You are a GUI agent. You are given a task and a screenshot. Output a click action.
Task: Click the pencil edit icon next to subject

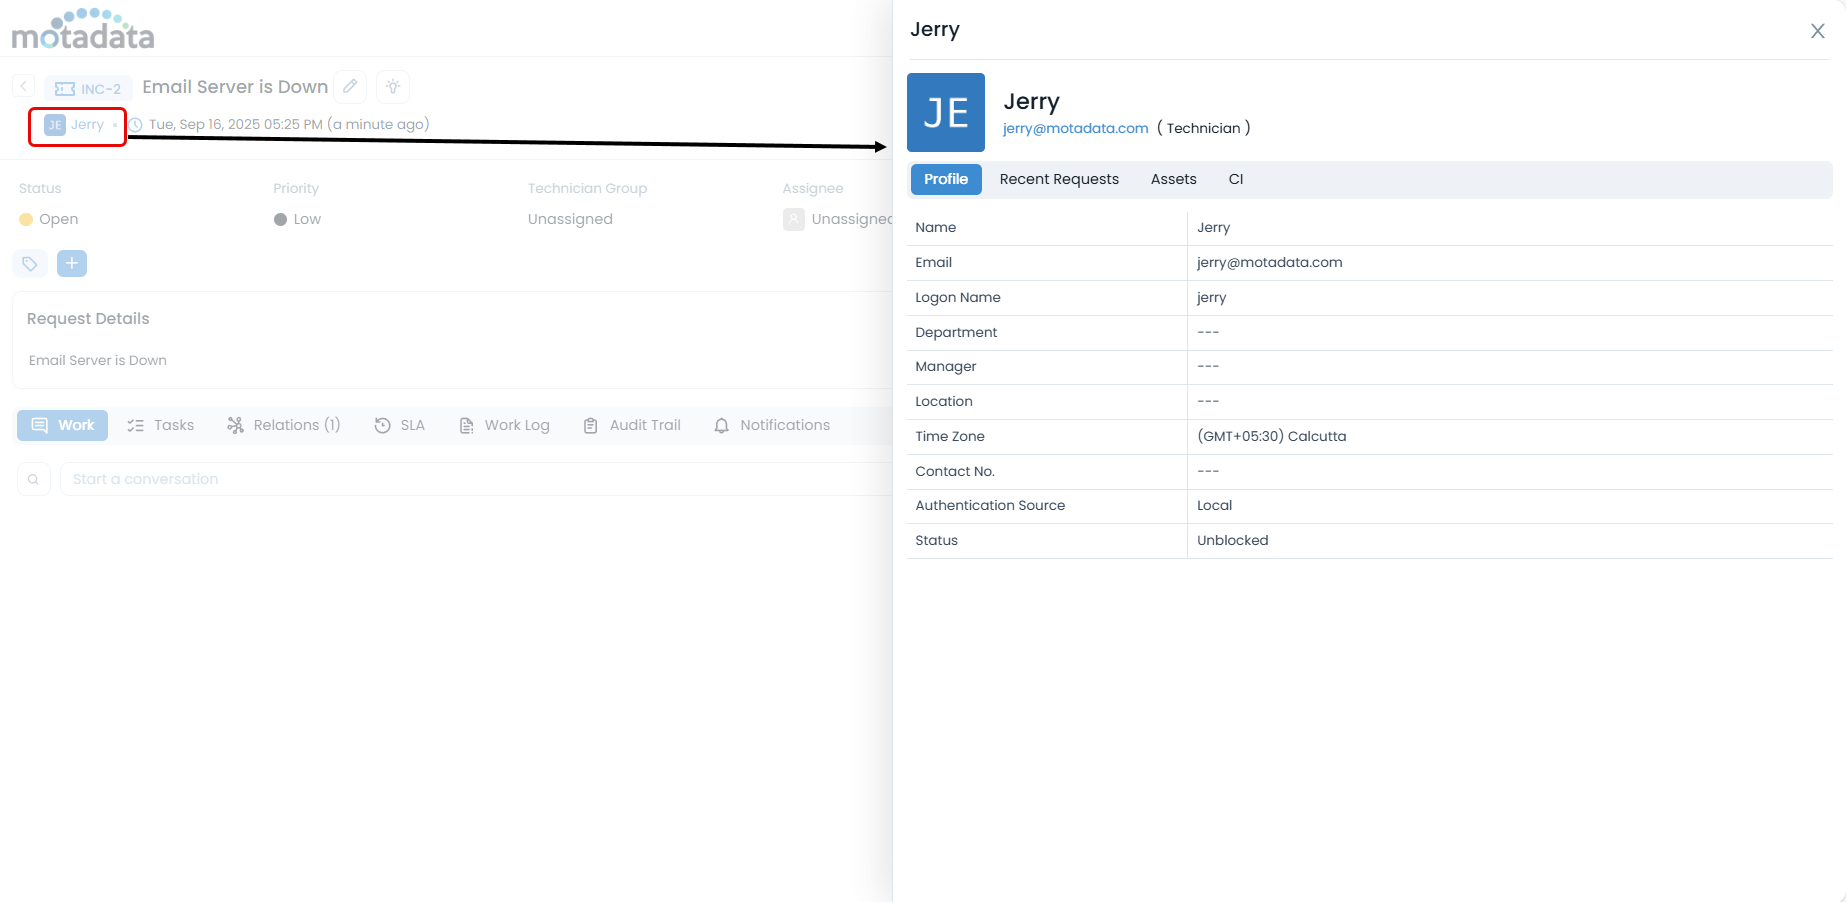tap(350, 87)
